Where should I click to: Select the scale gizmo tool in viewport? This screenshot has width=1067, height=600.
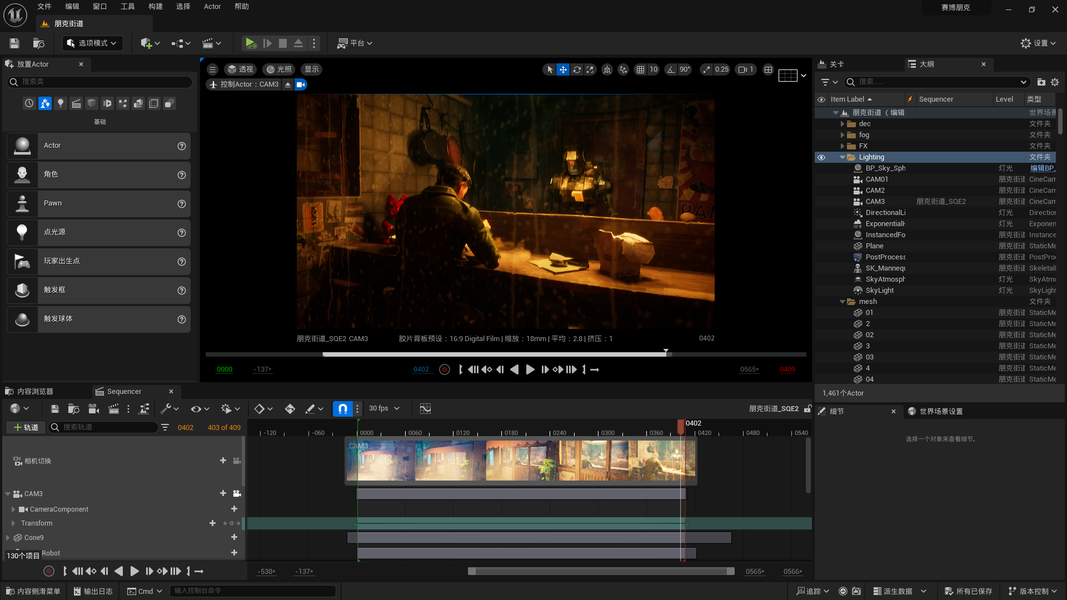tap(590, 69)
